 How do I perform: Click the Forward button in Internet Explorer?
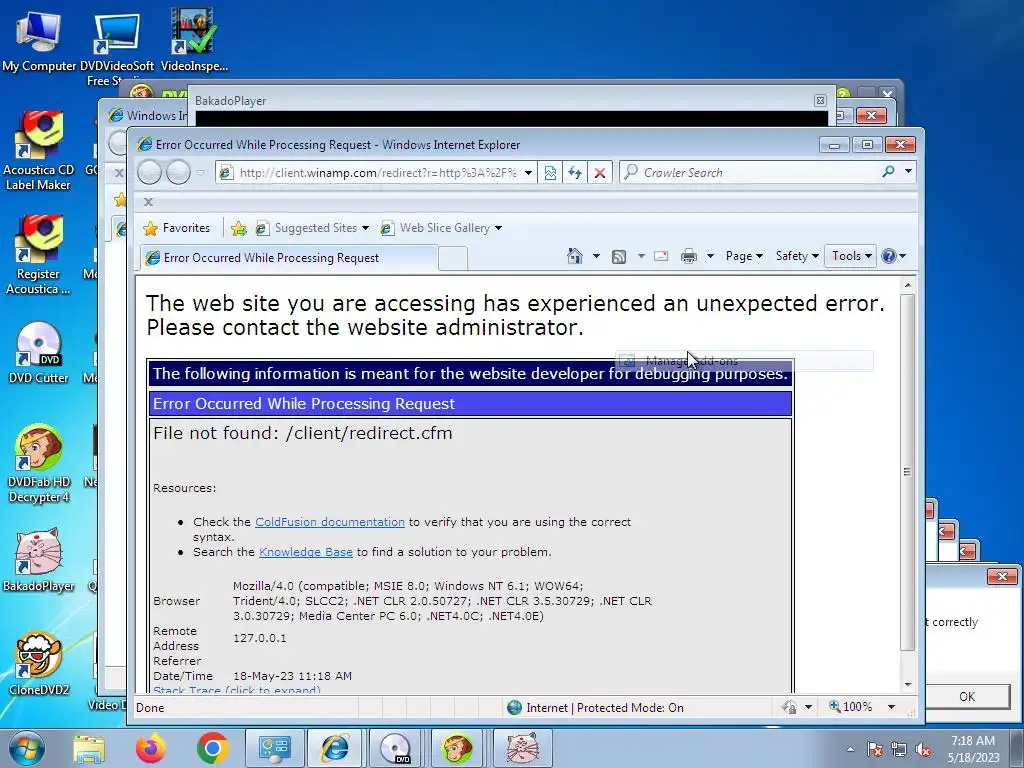coord(178,172)
